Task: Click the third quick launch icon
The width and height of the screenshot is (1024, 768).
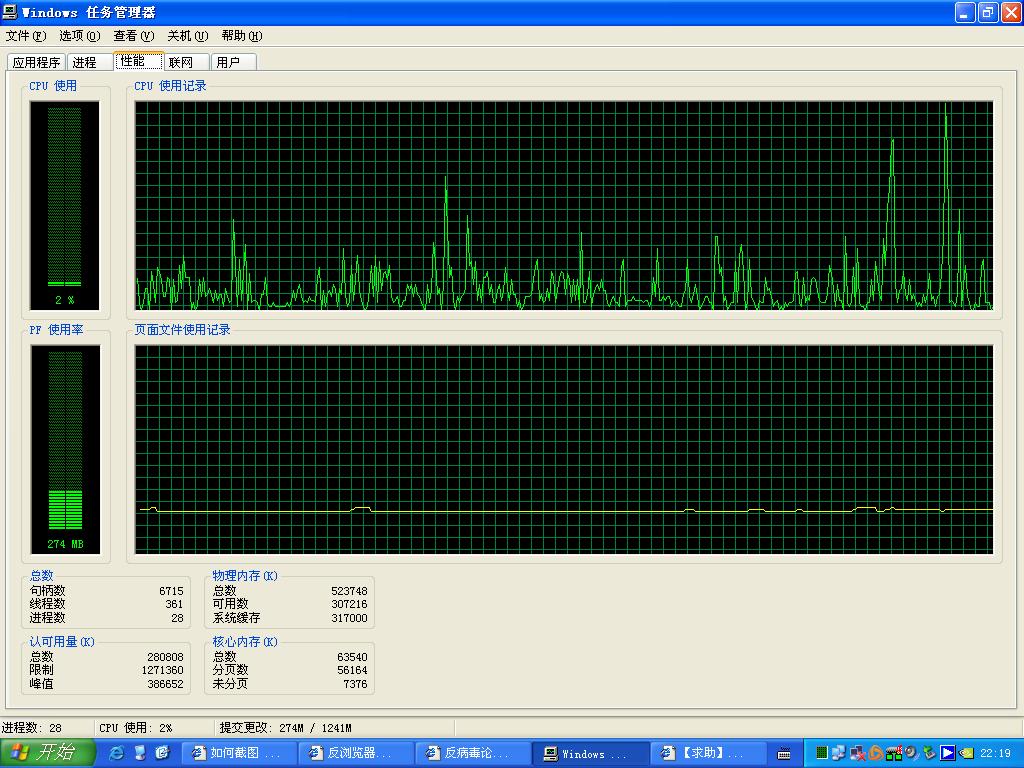Action: (x=163, y=752)
